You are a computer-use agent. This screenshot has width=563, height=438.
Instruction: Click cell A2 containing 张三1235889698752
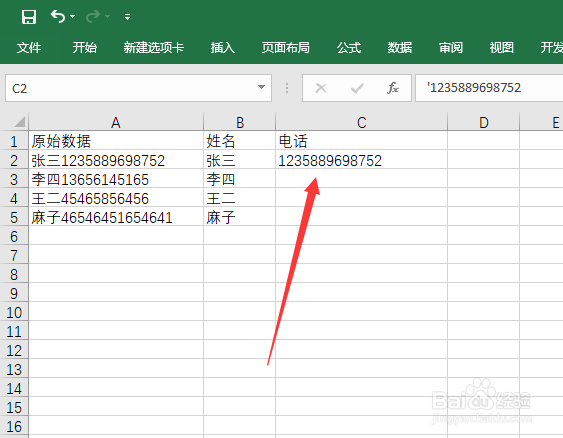coord(116,160)
